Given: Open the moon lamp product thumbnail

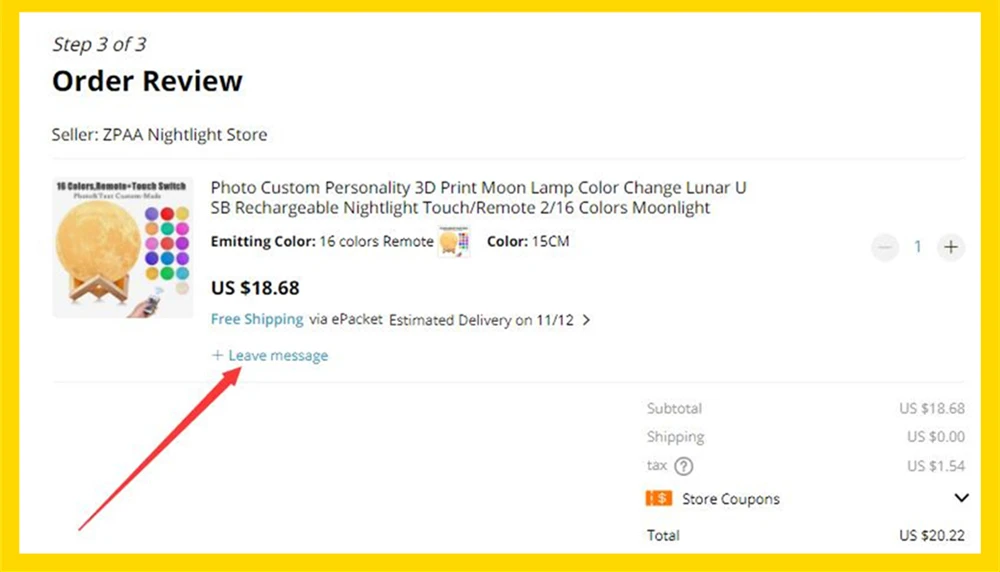Looking at the screenshot, I should point(122,247).
